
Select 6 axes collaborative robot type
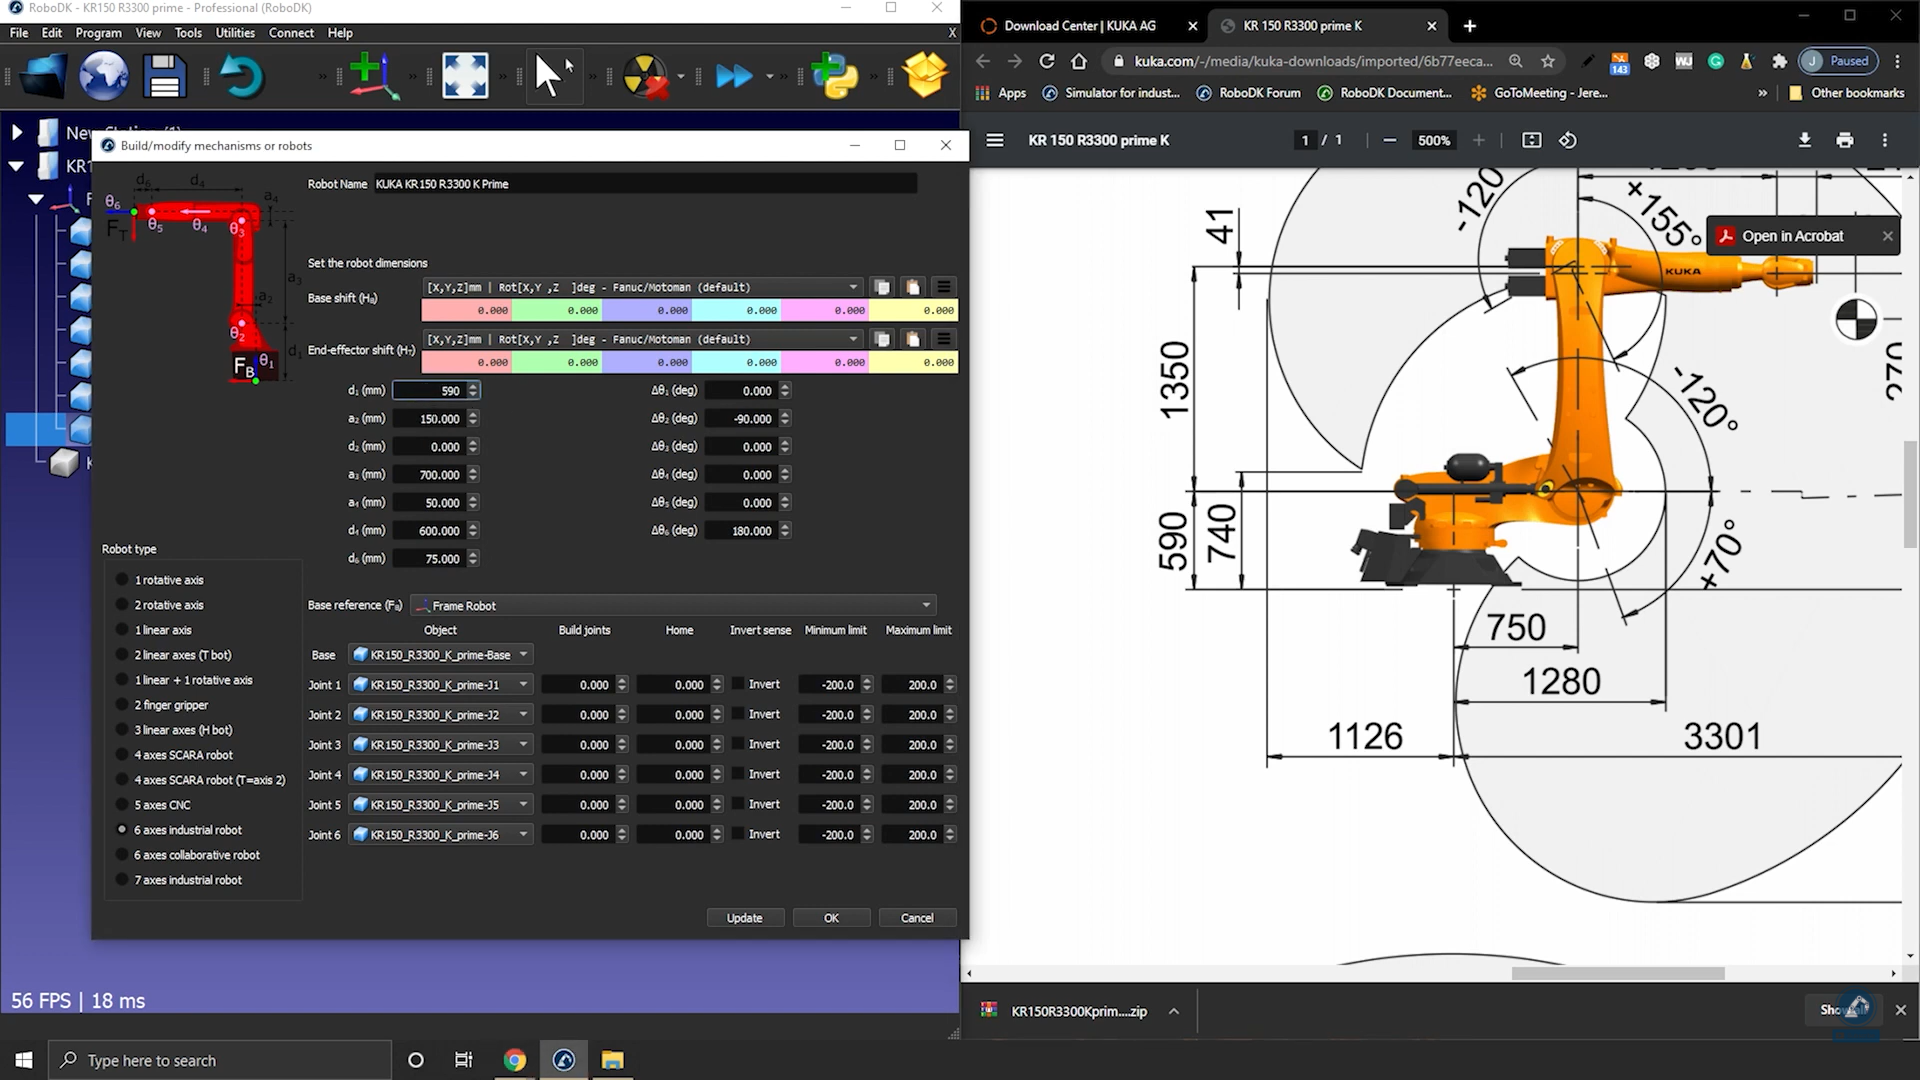pos(122,855)
